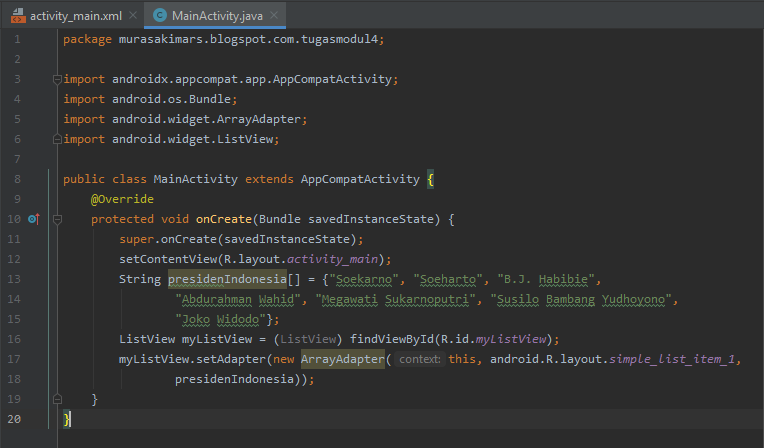Viewport: 764px width, 448px height.
Task: Click line number 20 in the gutter
Action: 14,419
